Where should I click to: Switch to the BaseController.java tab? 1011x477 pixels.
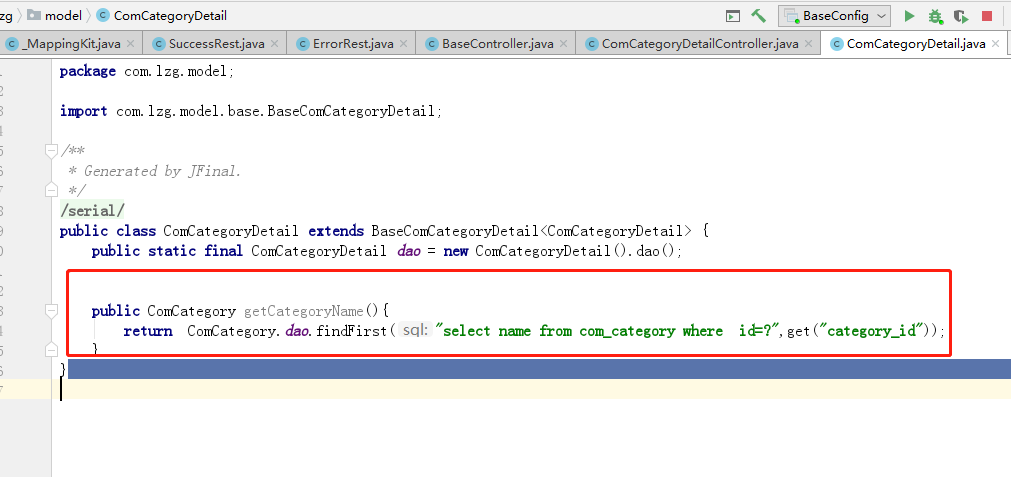(497, 44)
